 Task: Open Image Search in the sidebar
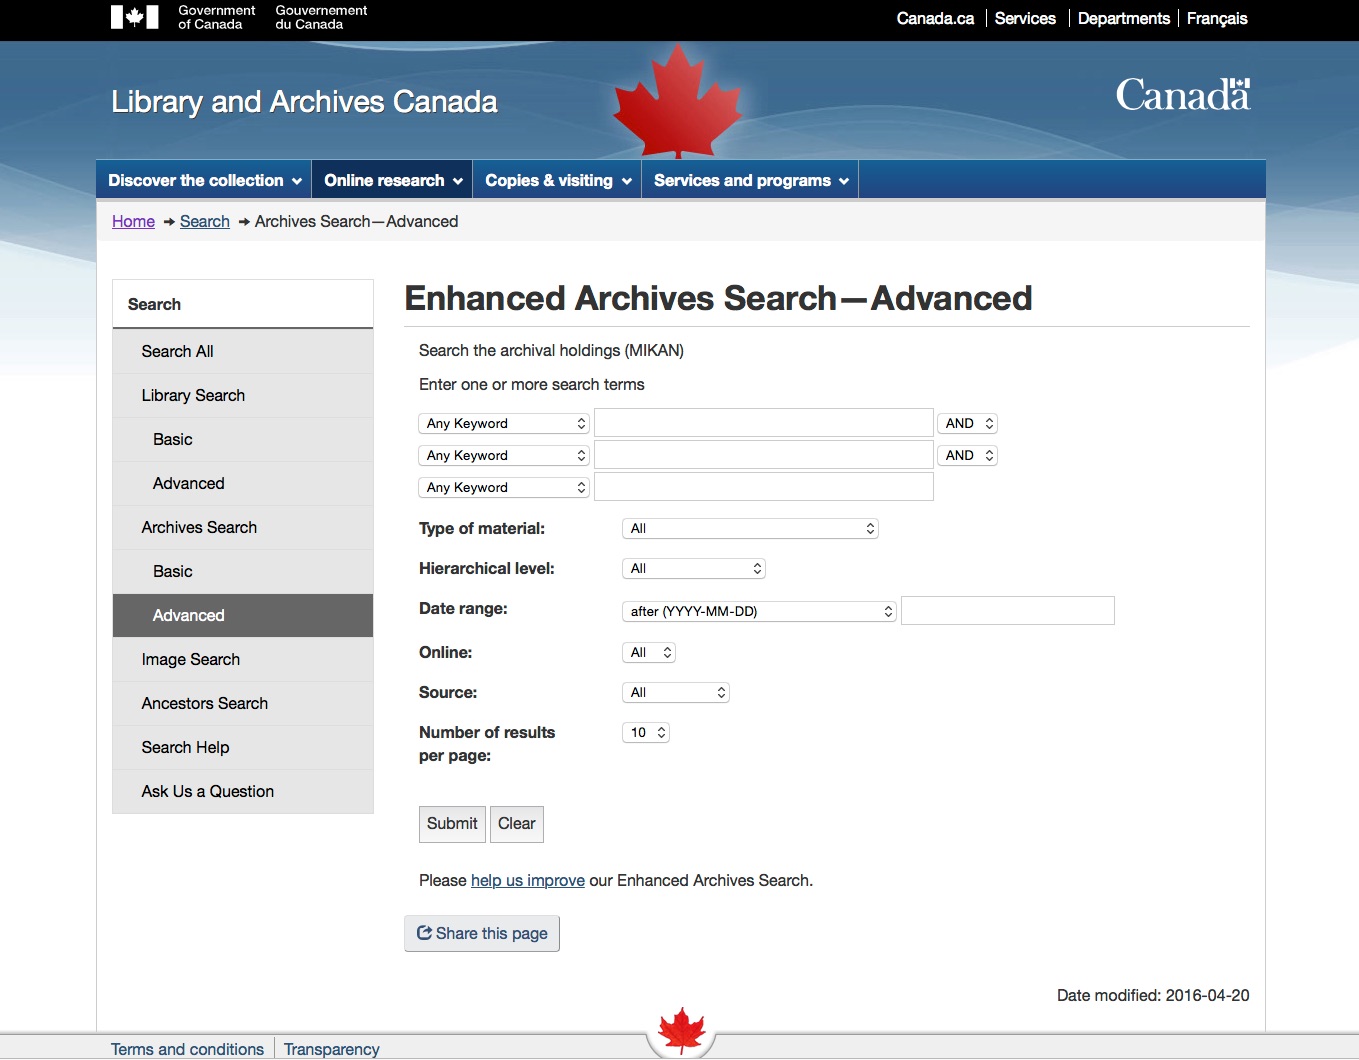pos(191,659)
